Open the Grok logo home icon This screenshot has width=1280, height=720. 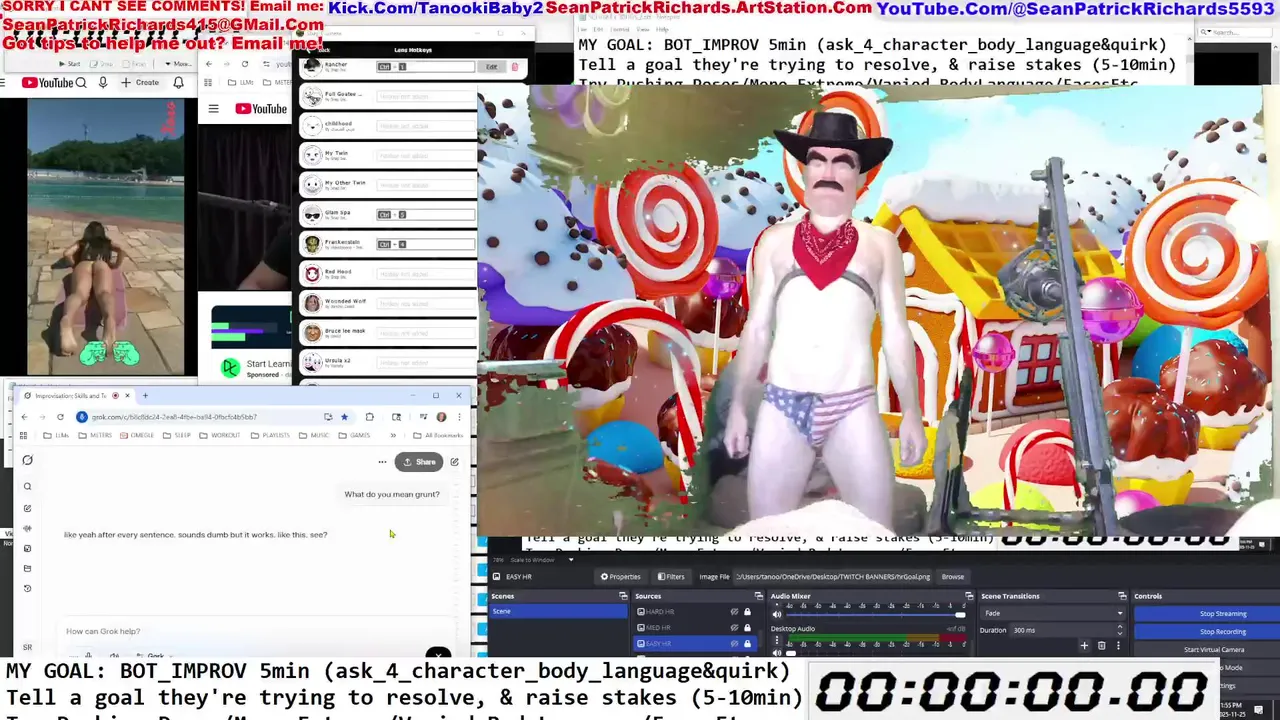[x=28, y=460]
